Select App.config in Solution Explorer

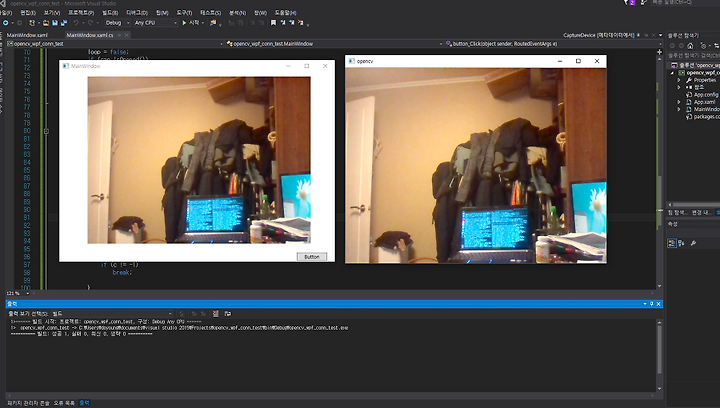coord(705,95)
